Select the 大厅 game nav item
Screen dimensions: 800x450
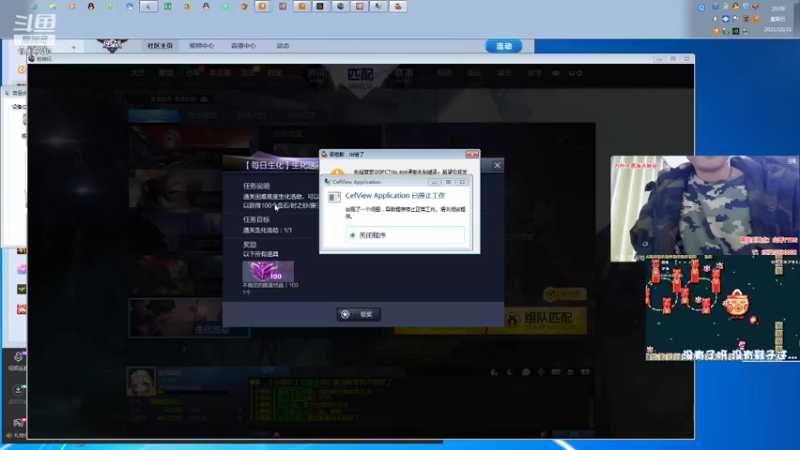[x=138, y=73]
